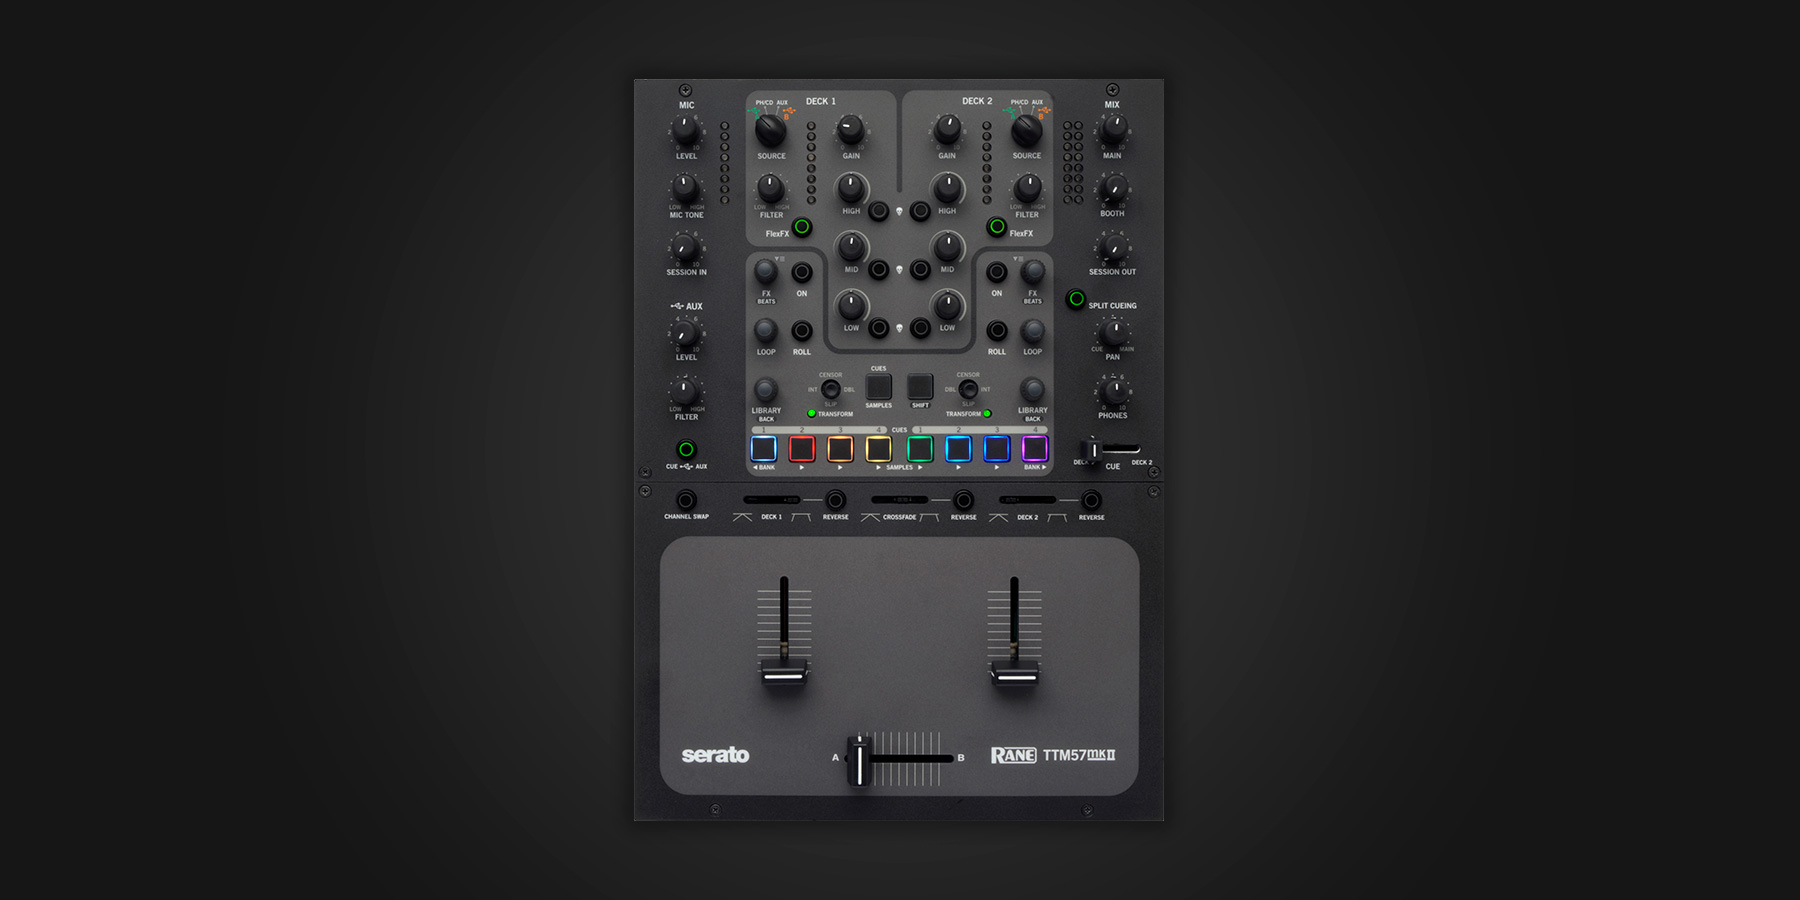Screen dimensions: 1800x900
Task: Flip the Deck 1 CENSOR/SLIP toggle
Action: [x=830, y=389]
